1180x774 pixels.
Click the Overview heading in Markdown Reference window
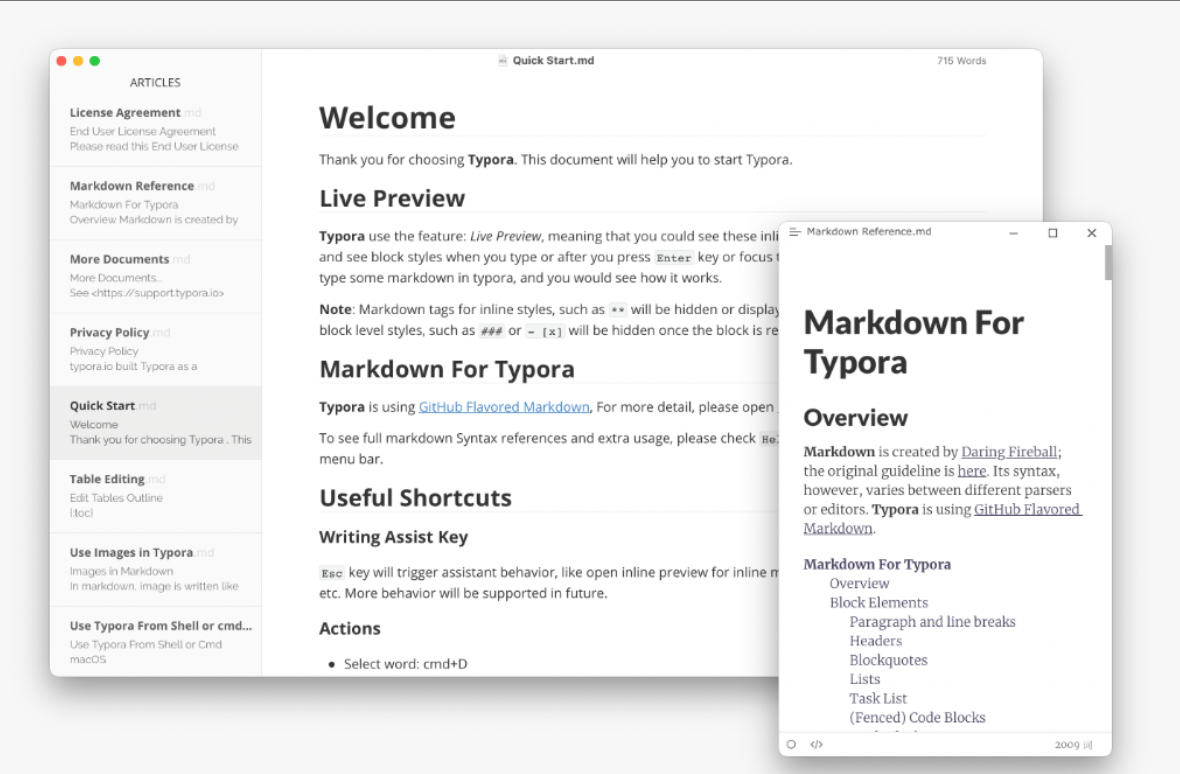pyautogui.click(x=856, y=418)
